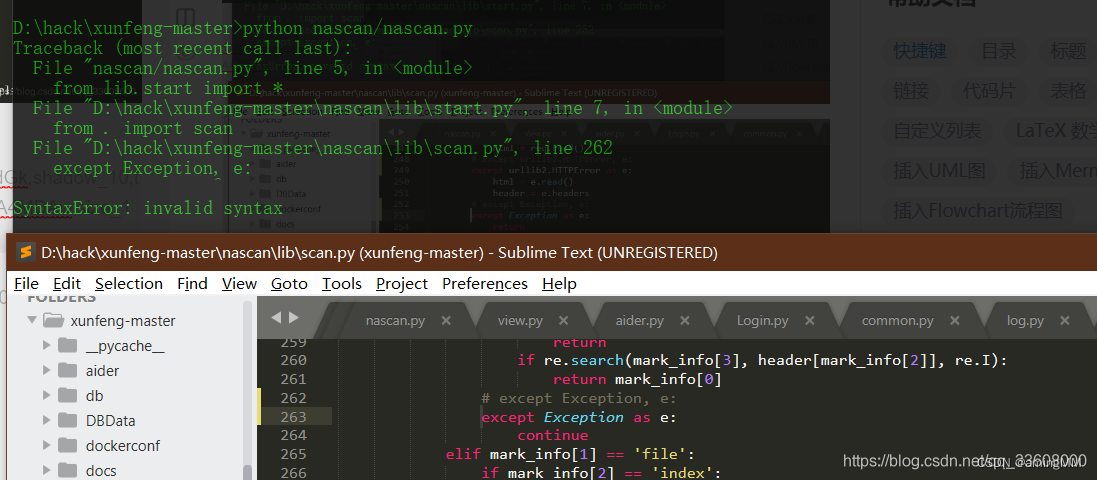Open the Find menu
Screen dimensions: 1097x480
[x=192, y=283]
